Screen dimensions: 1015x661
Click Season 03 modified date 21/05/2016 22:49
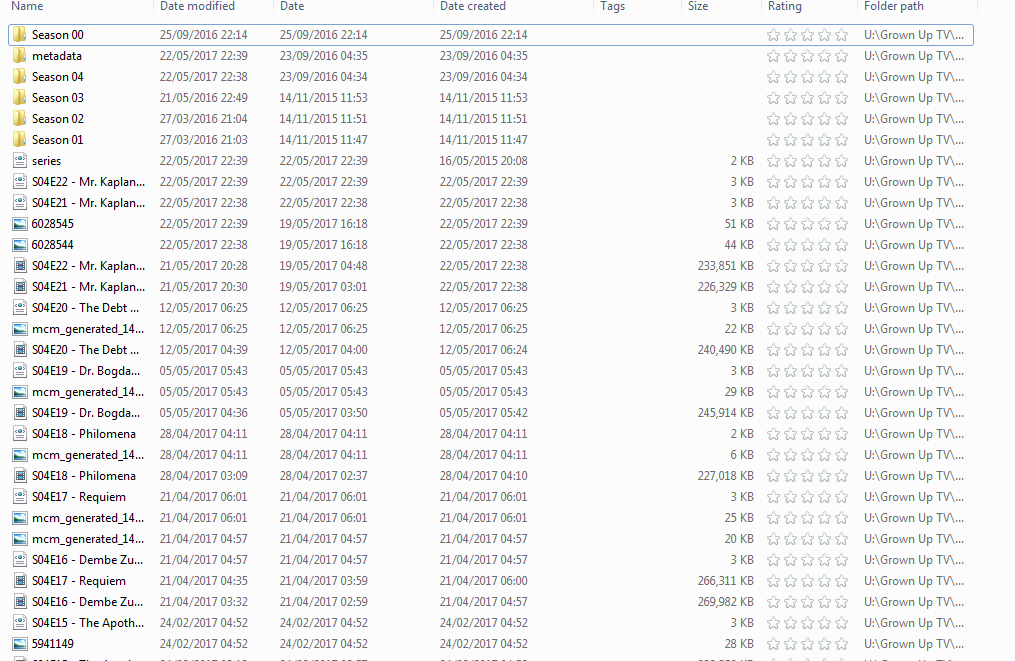tap(203, 98)
